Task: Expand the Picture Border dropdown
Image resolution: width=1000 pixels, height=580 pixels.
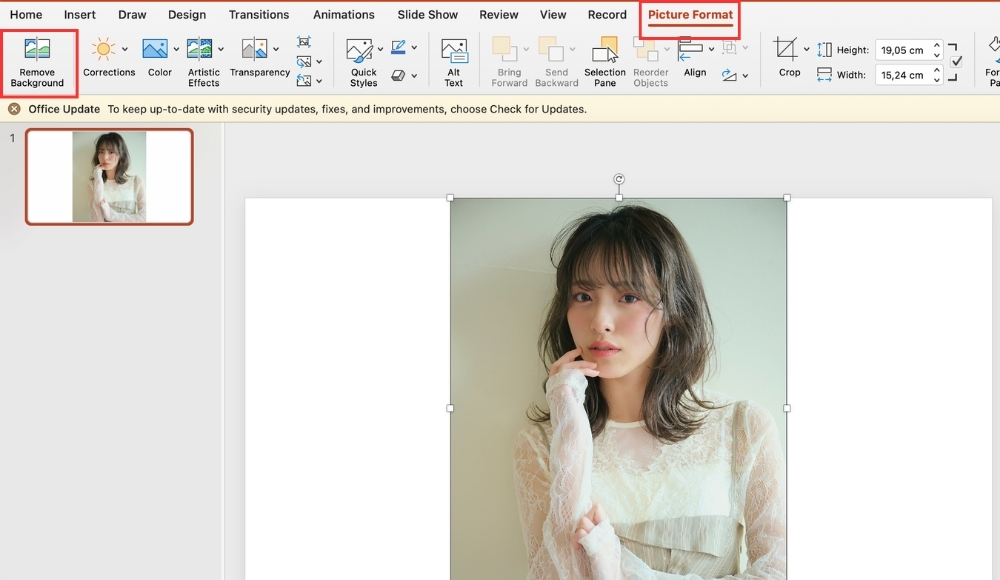Action: [415, 48]
